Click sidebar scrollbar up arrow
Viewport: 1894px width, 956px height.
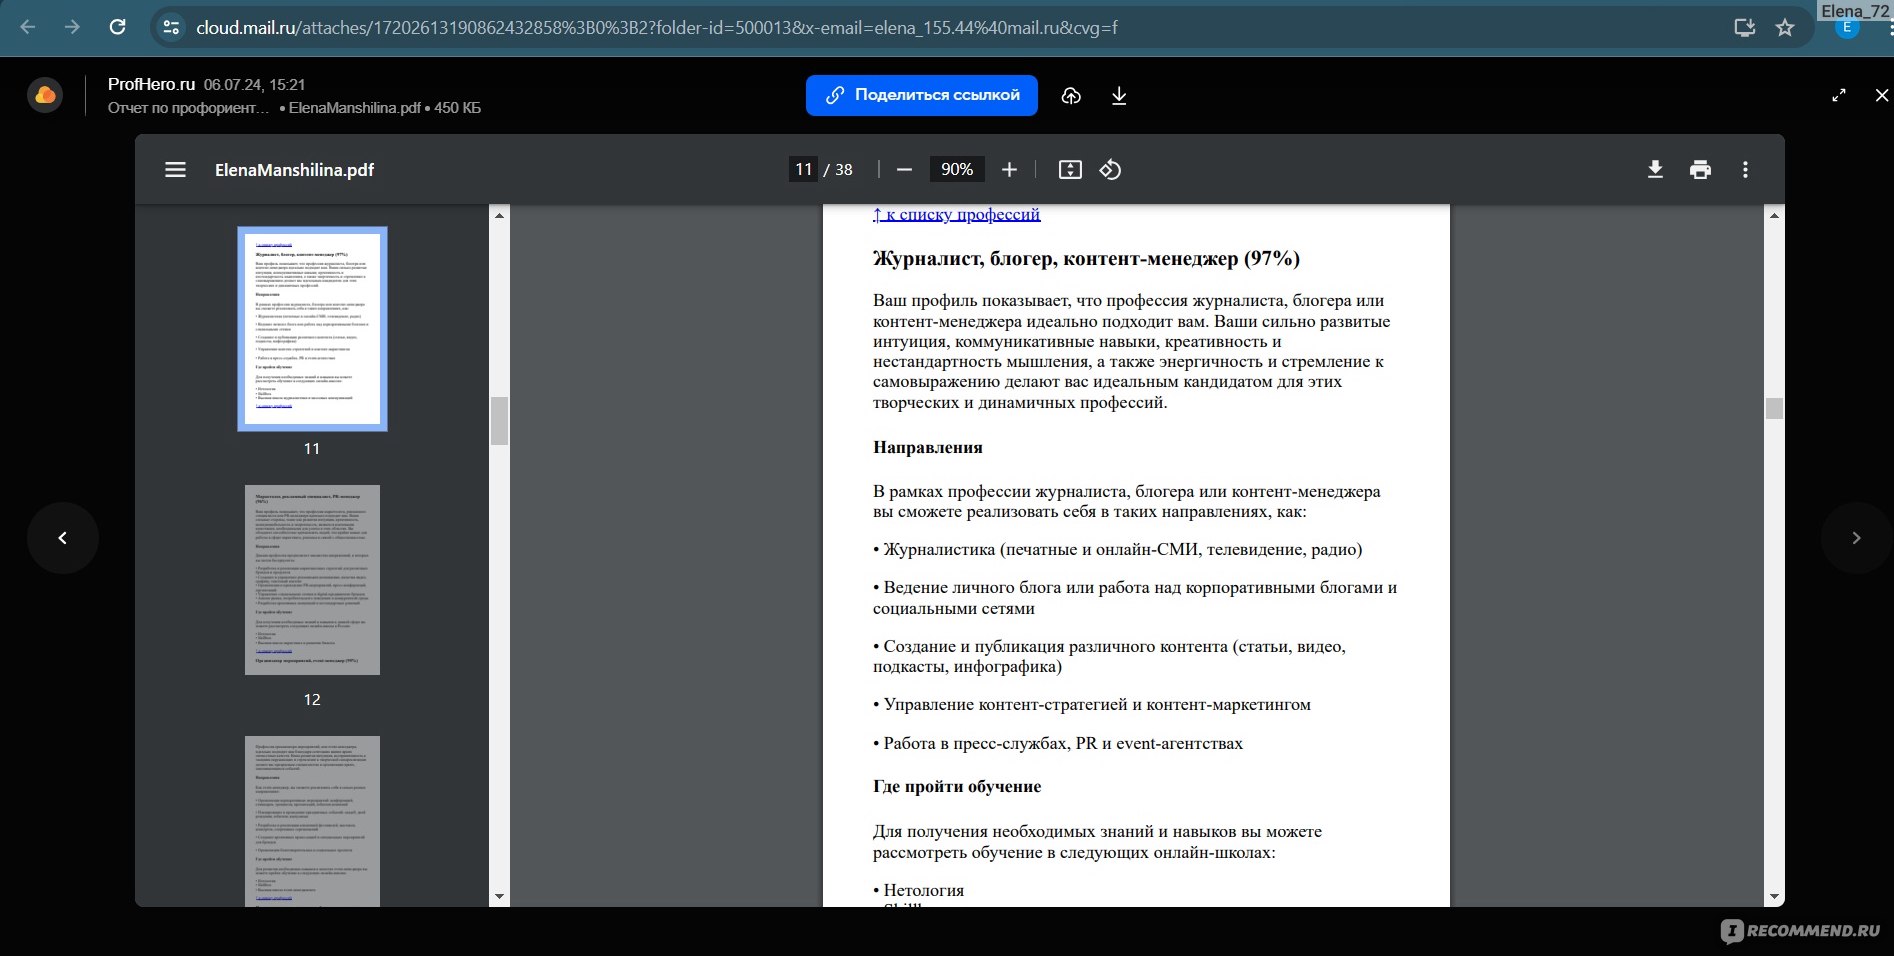(x=499, y=215)
